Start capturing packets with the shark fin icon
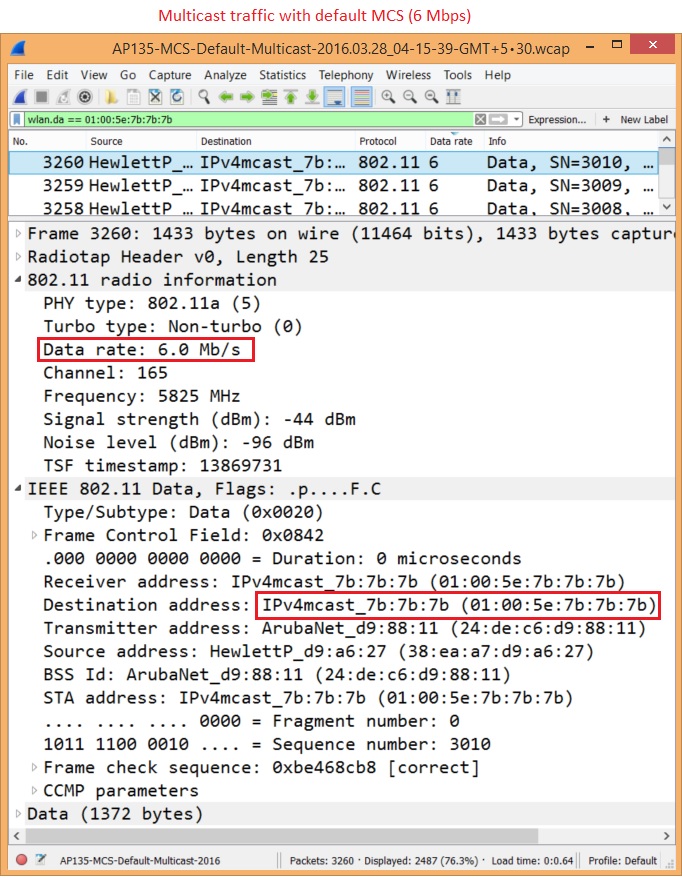The image size is (682, 878). 21,96
